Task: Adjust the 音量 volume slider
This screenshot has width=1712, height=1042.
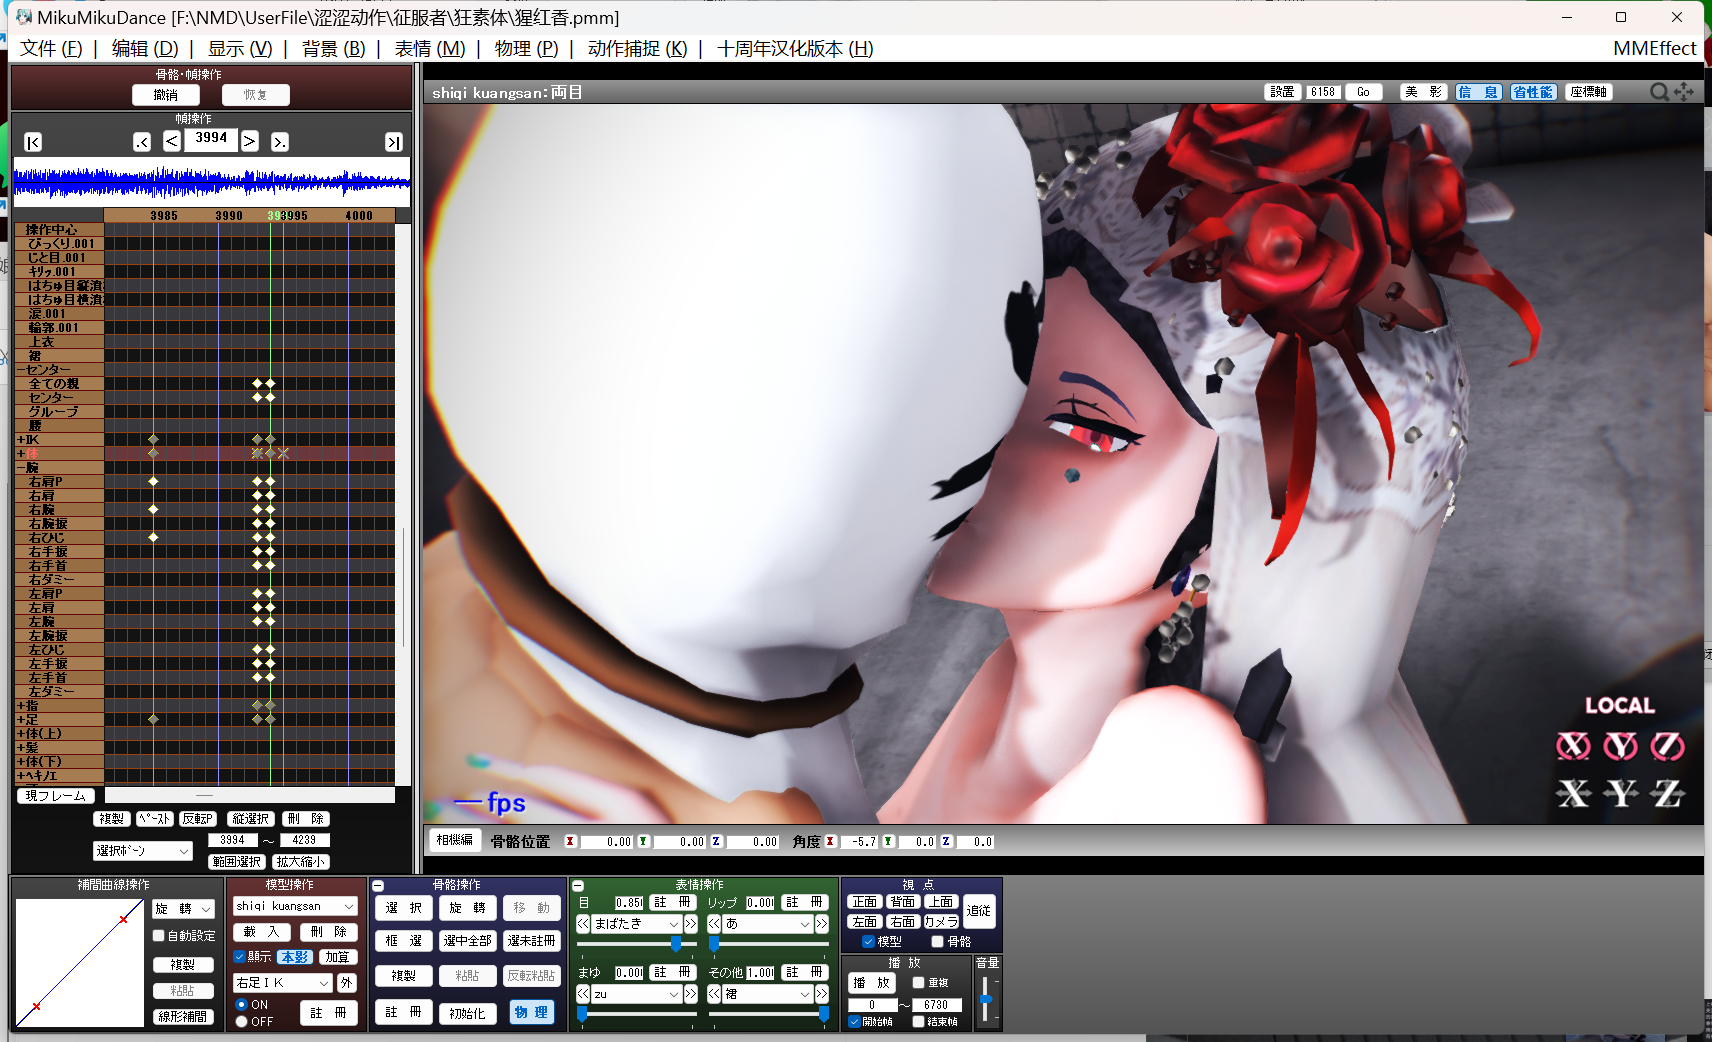Action: pos(985,999)
